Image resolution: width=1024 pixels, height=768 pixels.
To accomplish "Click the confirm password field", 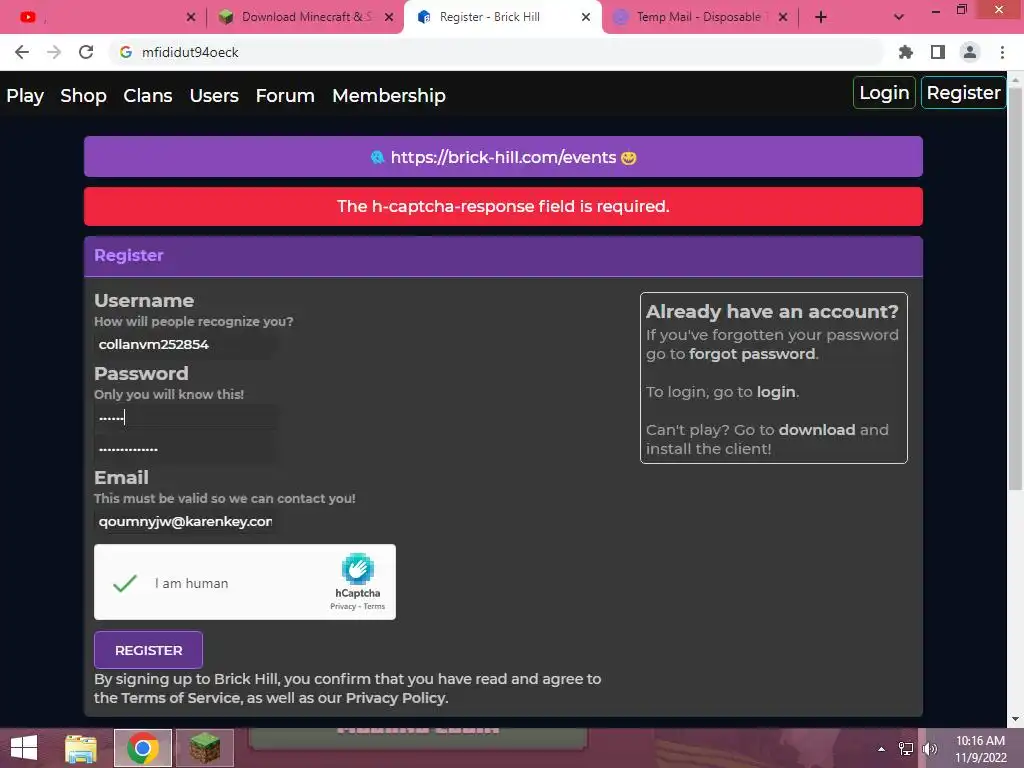I will click(185, 449).
